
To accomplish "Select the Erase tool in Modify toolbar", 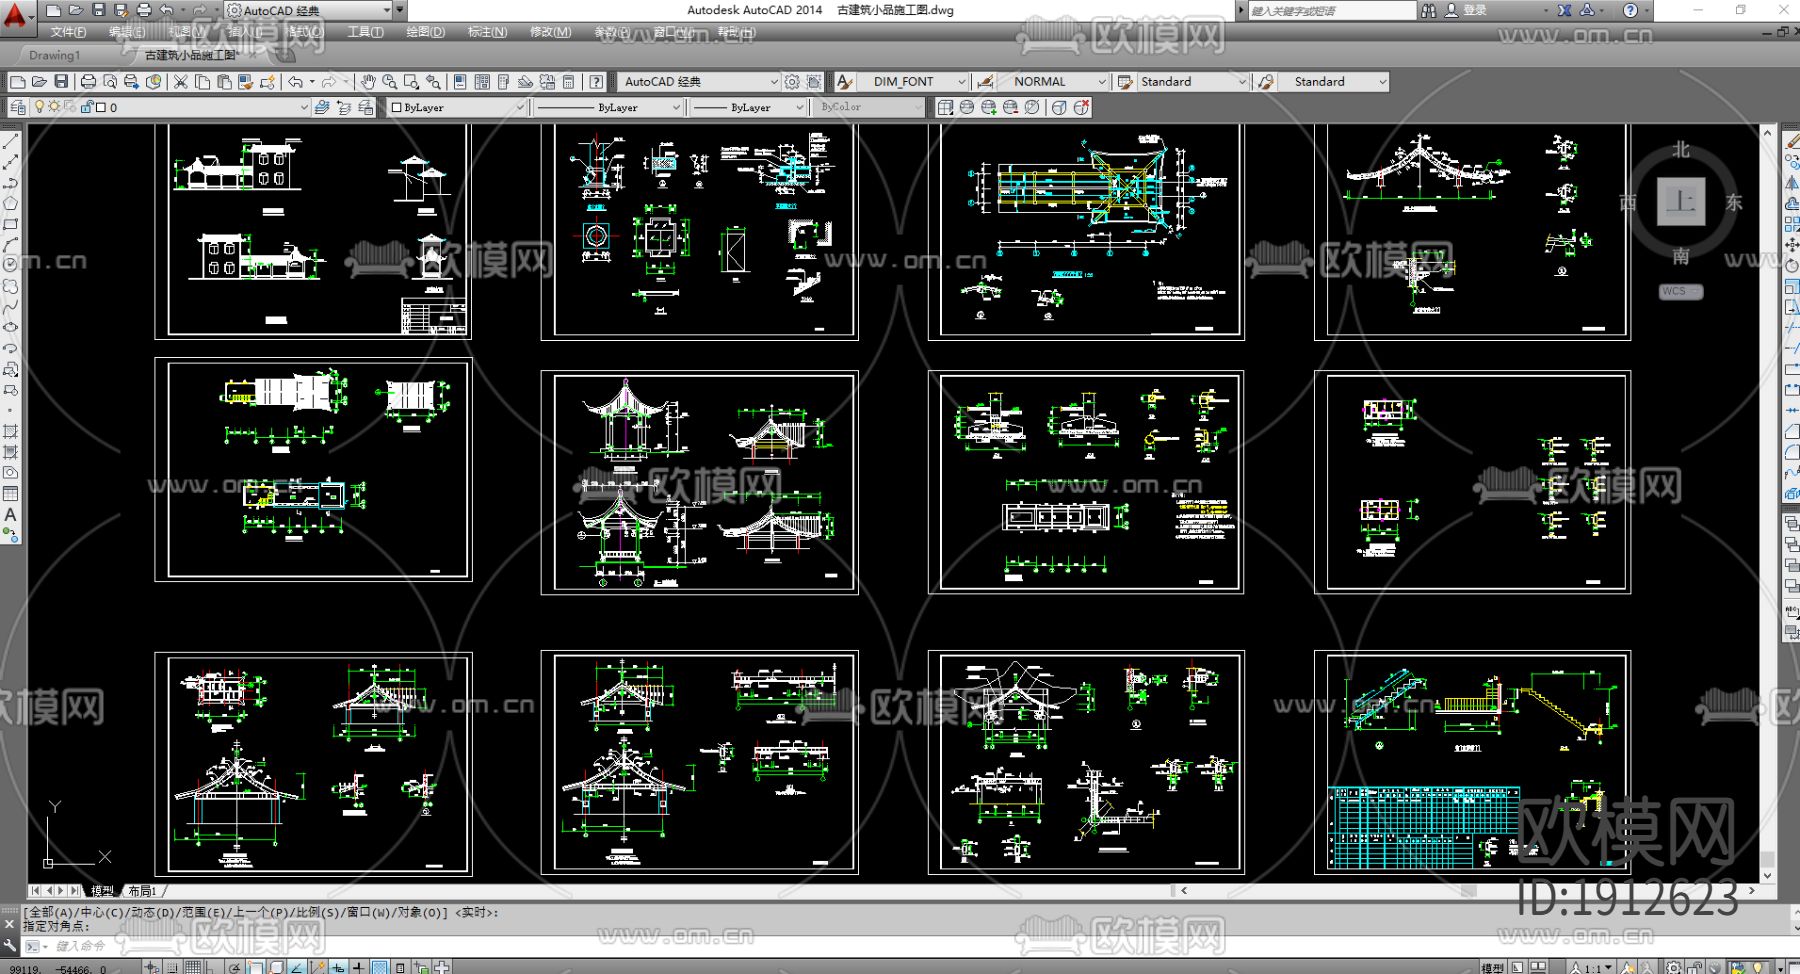I will pyautogui.click(x=1791, y=142).
